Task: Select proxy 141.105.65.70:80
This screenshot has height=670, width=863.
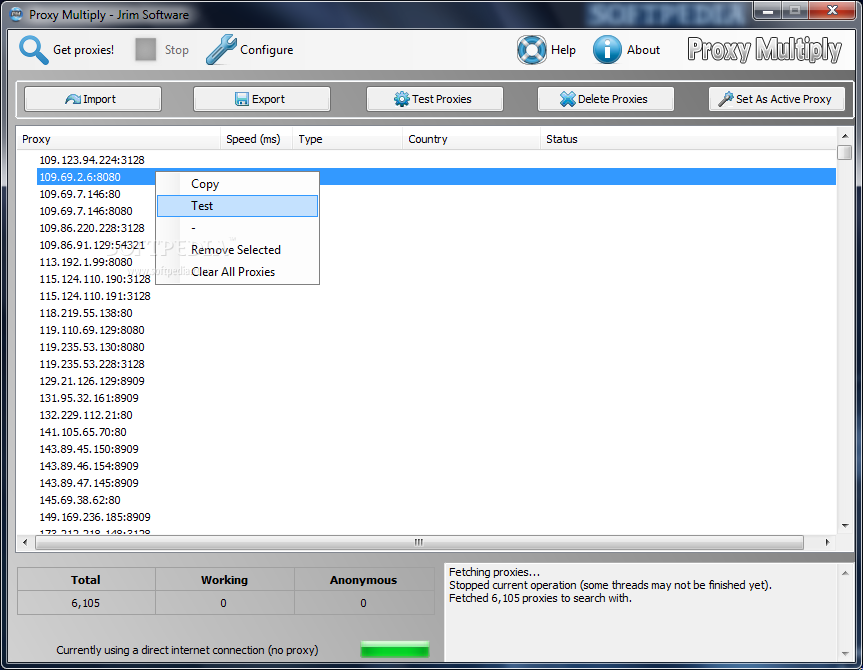Action: 83,433
